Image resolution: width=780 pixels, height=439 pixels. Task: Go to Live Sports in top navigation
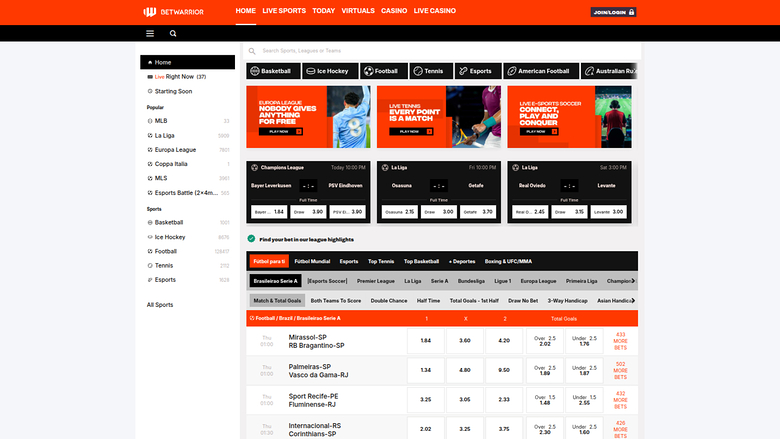(284, 10)
